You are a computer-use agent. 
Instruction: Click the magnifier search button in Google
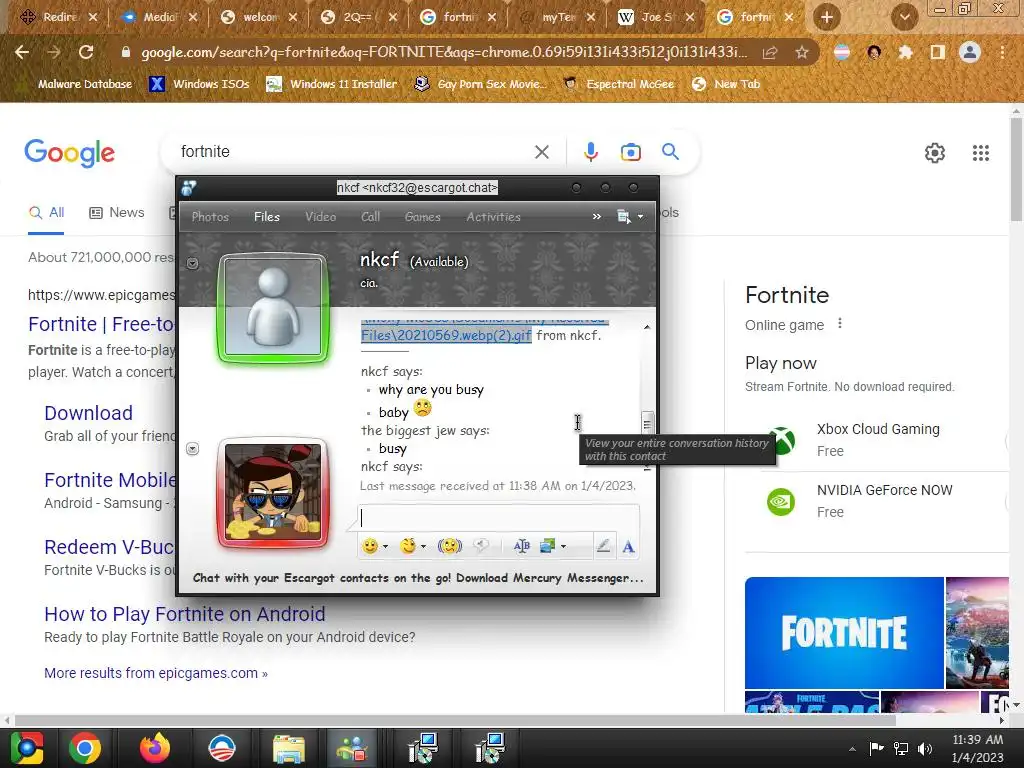pyautogui.click(x=670, y=152)
